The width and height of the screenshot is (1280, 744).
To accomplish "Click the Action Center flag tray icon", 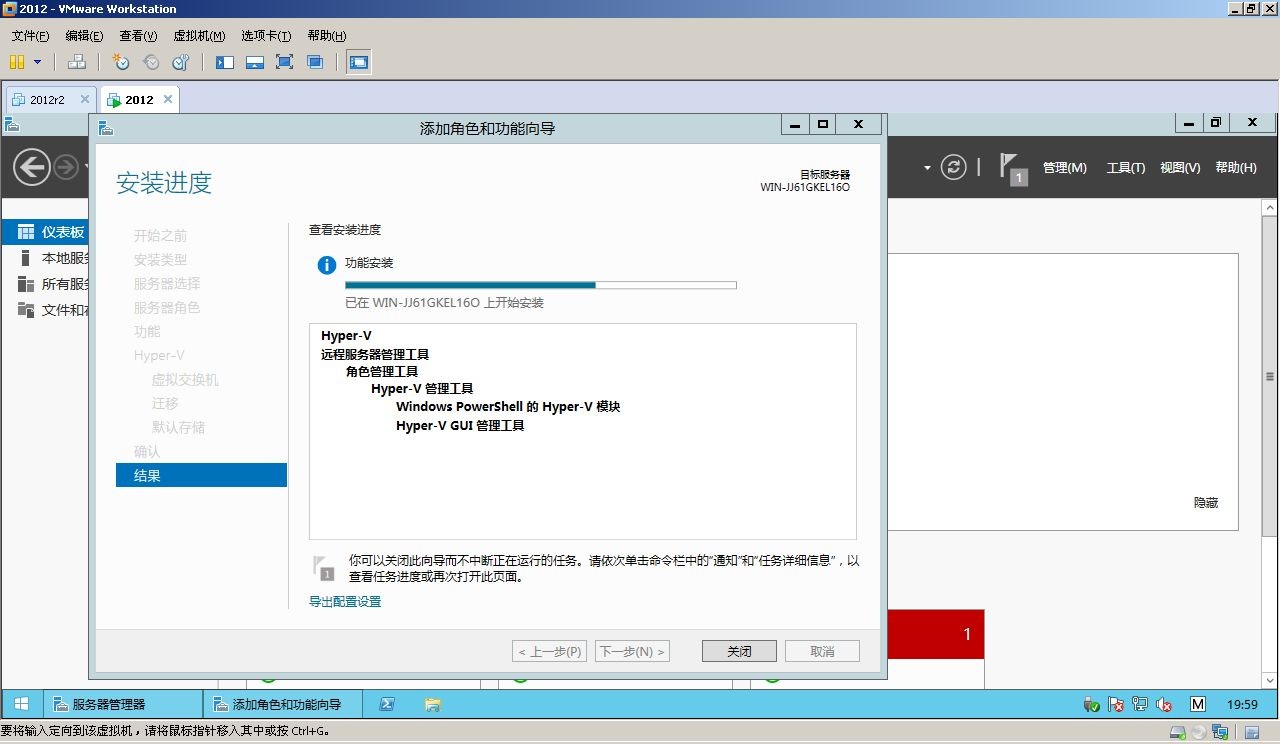I will 1116,705.
